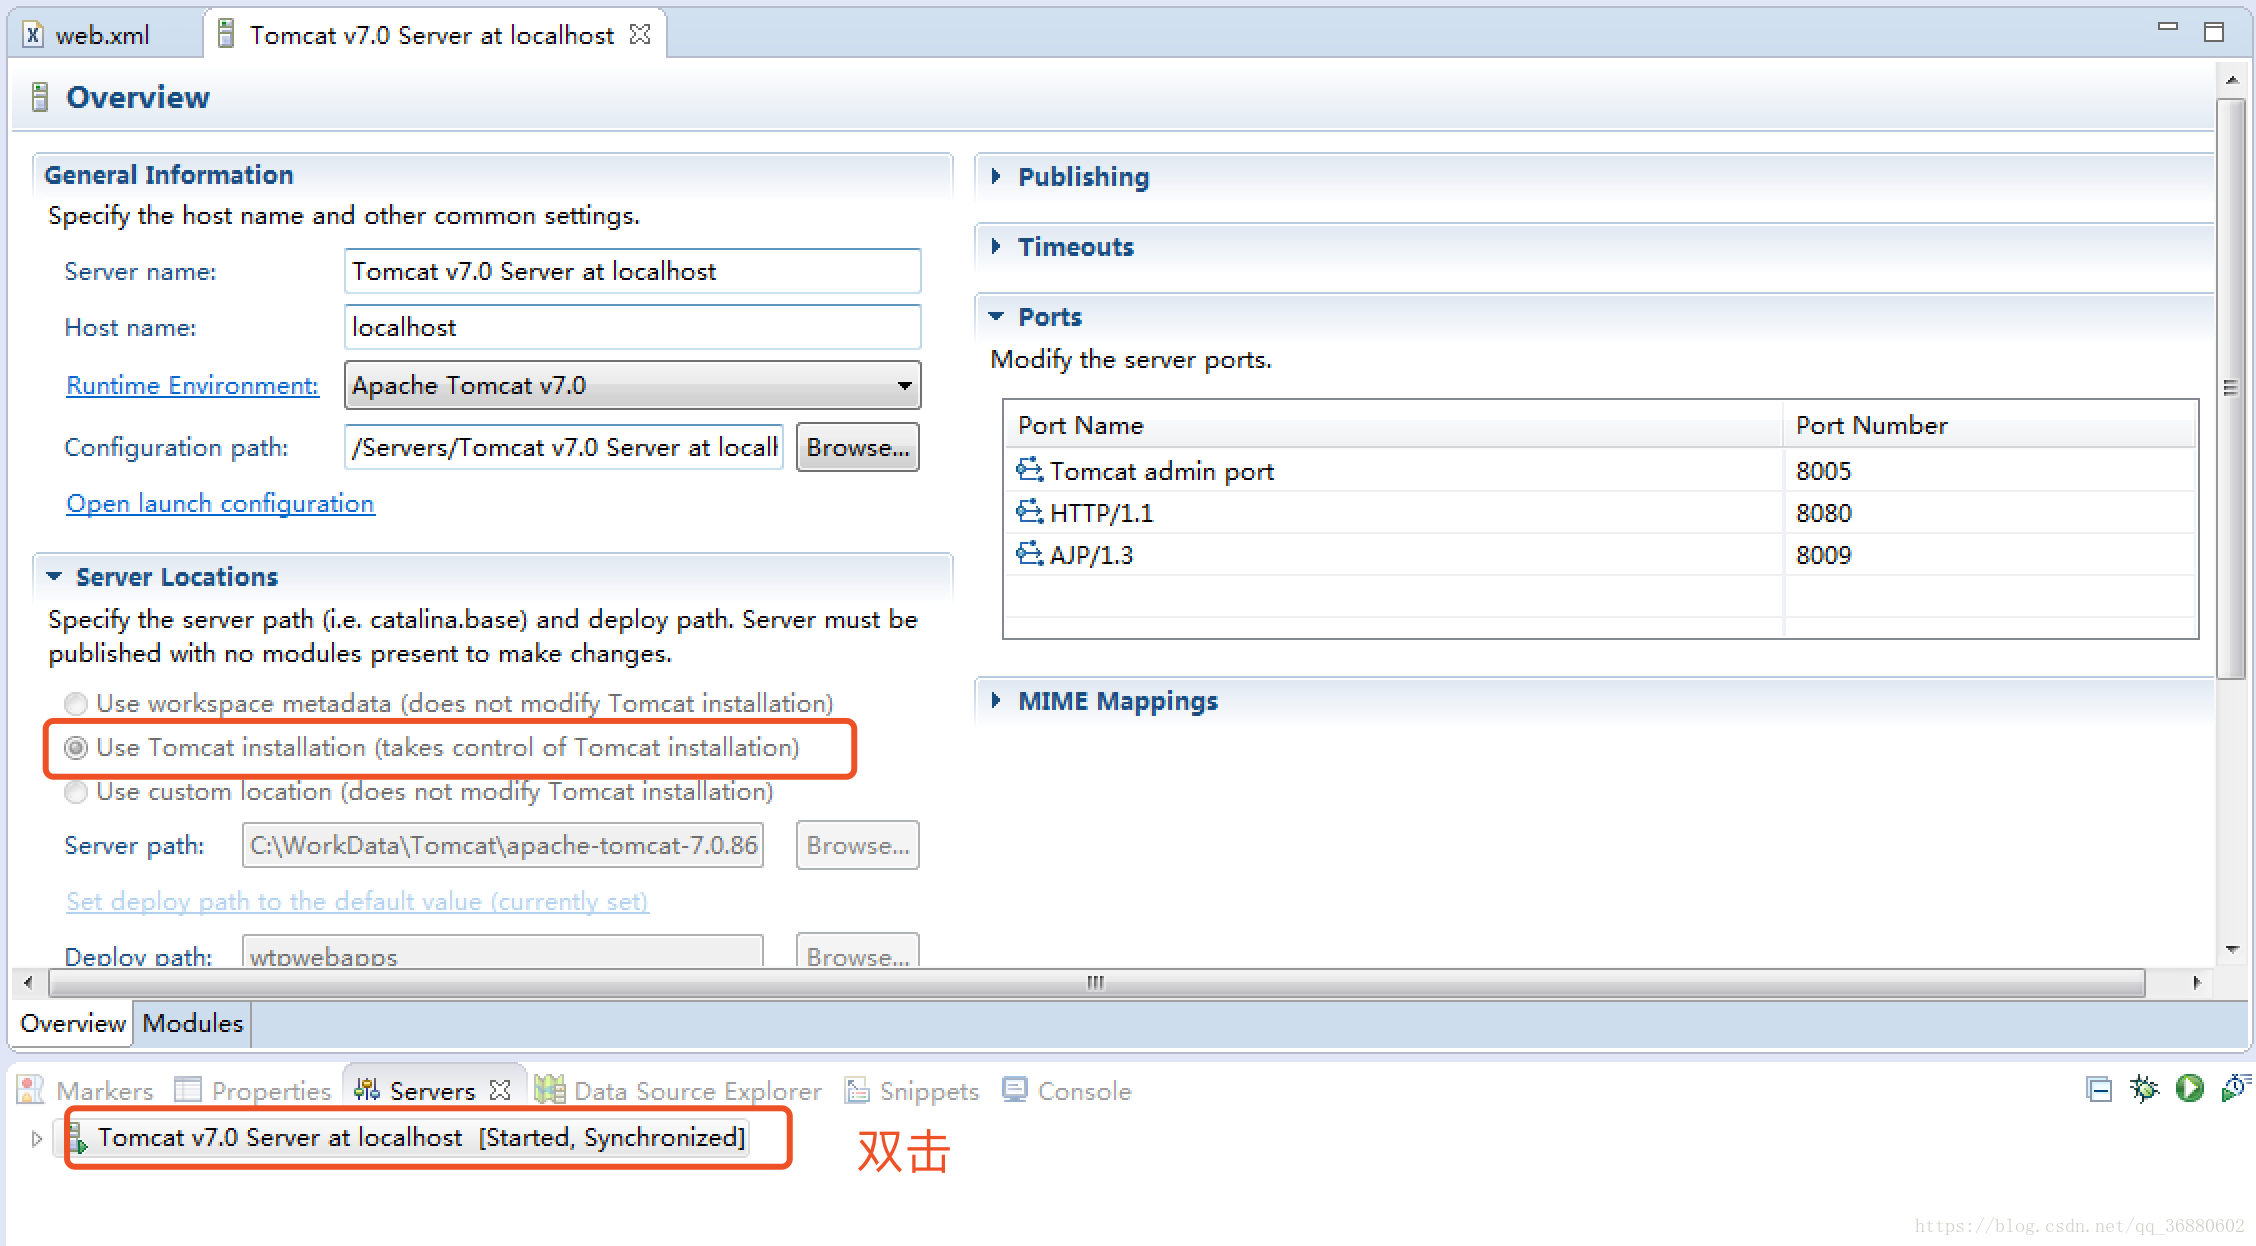The width and height of the screenshot is (2256, 1246).
Task: Open the Data Source Explorer tab
Action: point(678,1090)
